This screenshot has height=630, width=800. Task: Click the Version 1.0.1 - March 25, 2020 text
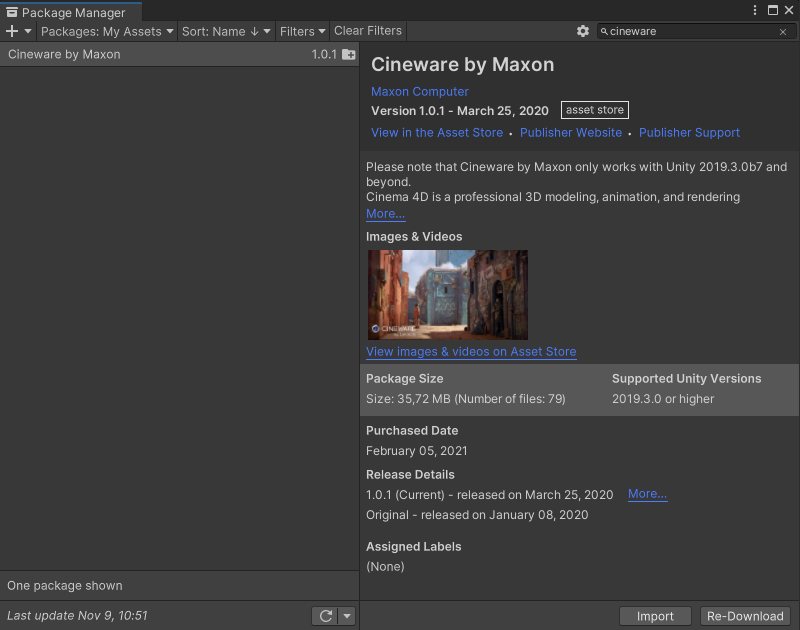[x=460, y=111]
